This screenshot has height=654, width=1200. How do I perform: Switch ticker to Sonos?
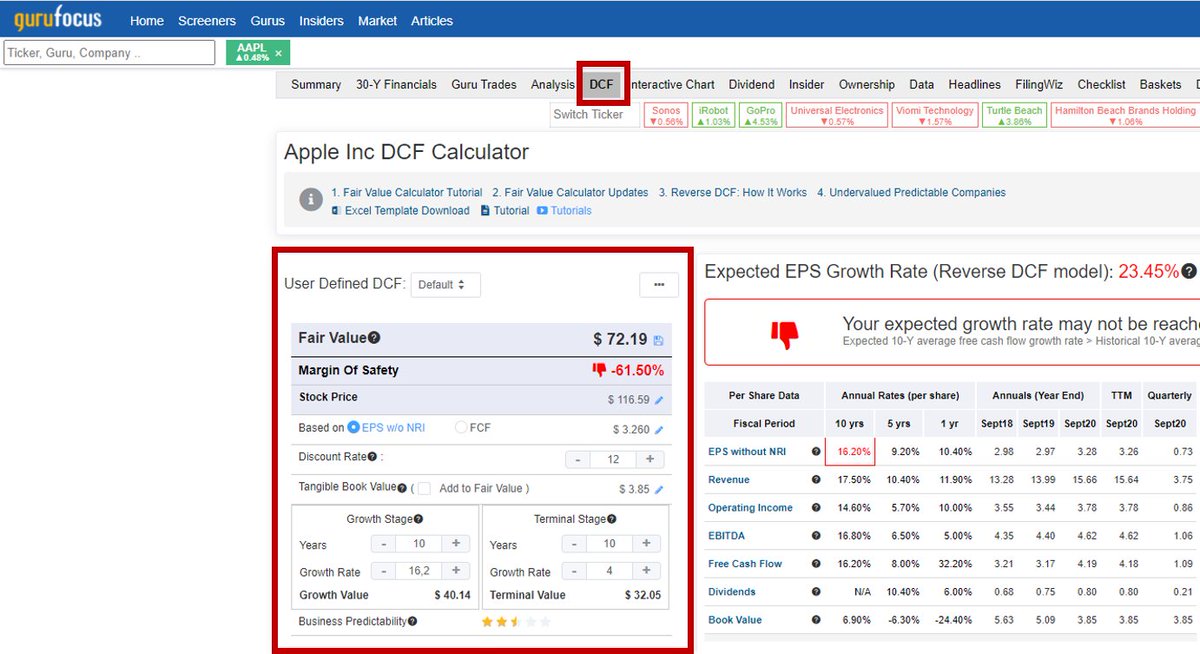pyautogui.click(x=666, y=115)
